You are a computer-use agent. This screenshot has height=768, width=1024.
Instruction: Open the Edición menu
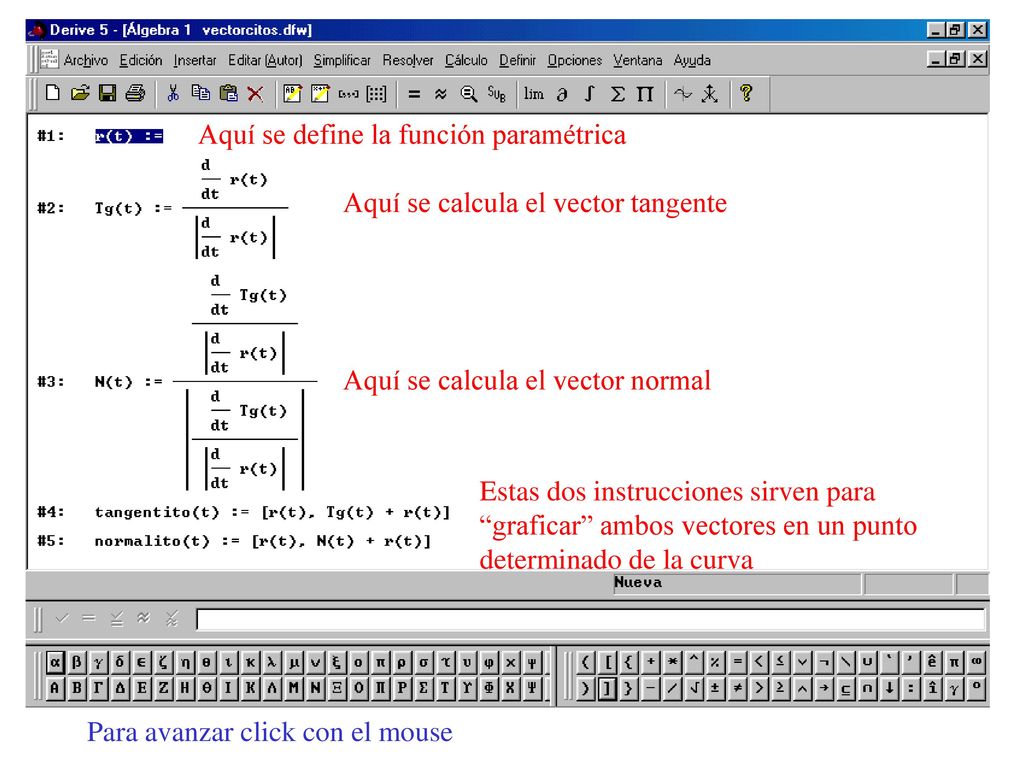[140, 60]
